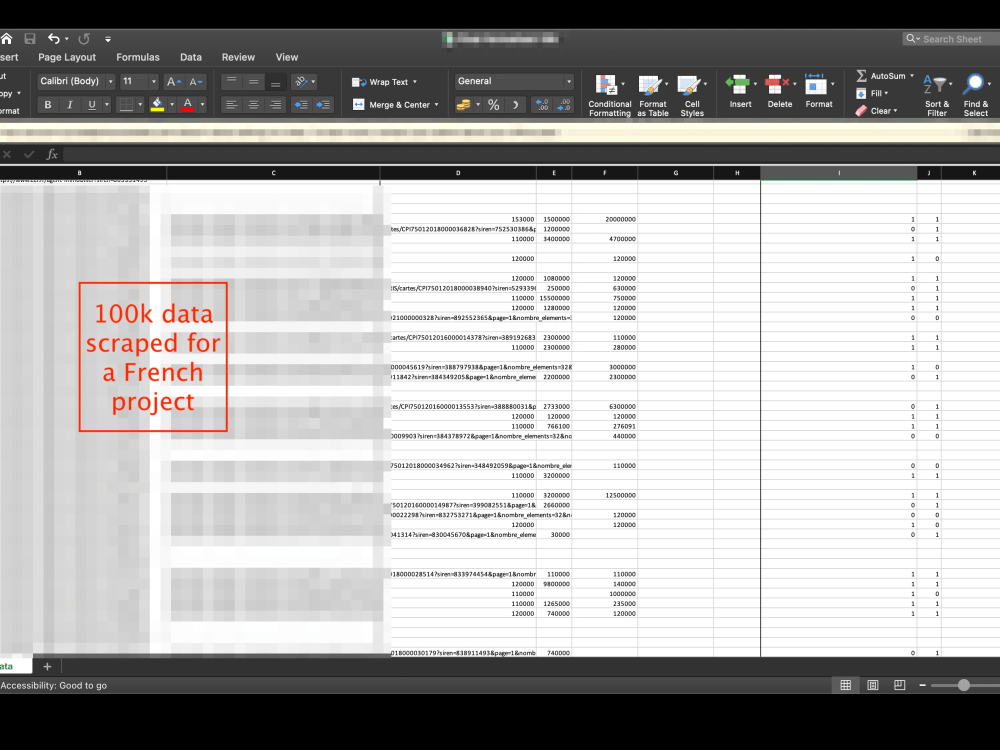Switch to Normal view in status bar
The width and height of the screenshot is (1000, 750).
846,685
